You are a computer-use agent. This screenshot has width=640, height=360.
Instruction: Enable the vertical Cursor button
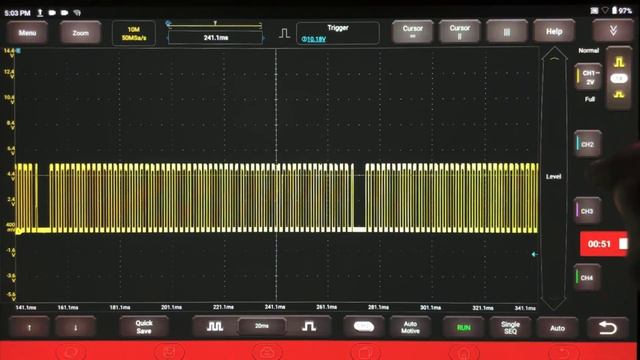(x=459, y=32)
